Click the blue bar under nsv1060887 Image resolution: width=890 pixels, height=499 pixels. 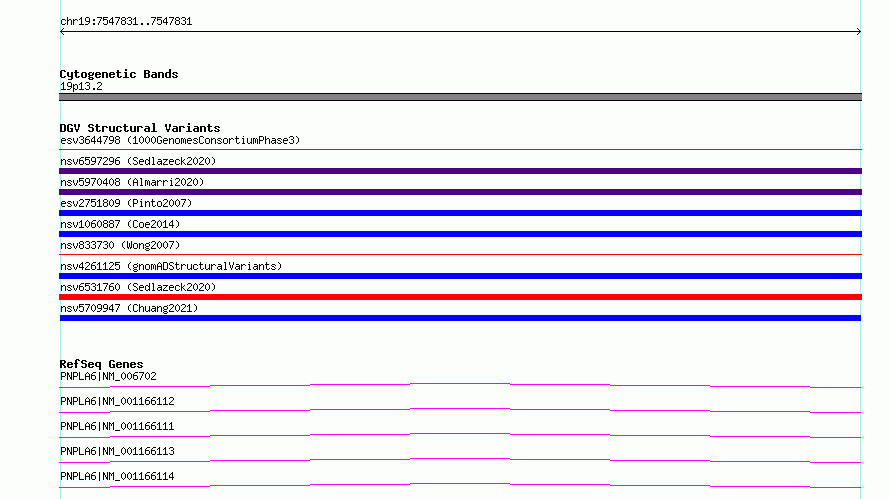460,234
